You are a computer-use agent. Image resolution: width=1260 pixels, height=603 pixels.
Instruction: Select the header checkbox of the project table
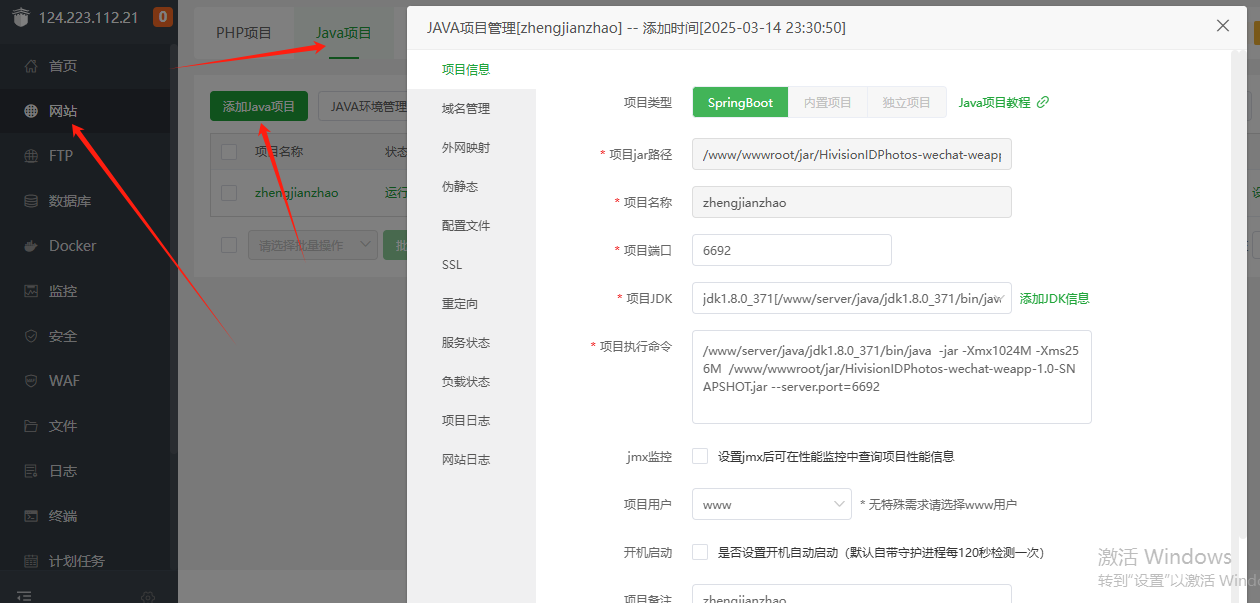tap(229, 152)
